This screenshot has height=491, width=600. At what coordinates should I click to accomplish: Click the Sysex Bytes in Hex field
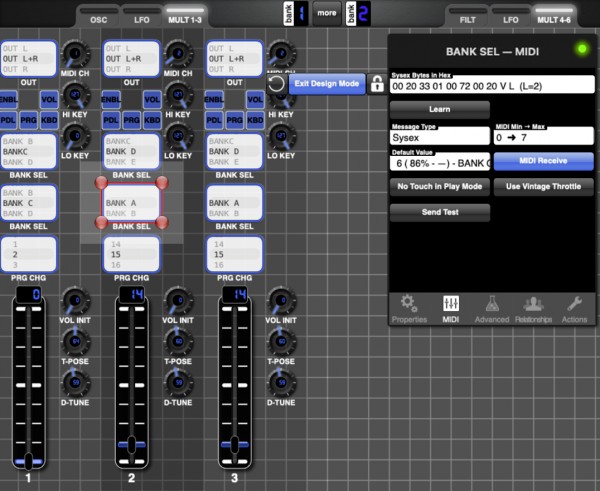(x=492, y=86)
